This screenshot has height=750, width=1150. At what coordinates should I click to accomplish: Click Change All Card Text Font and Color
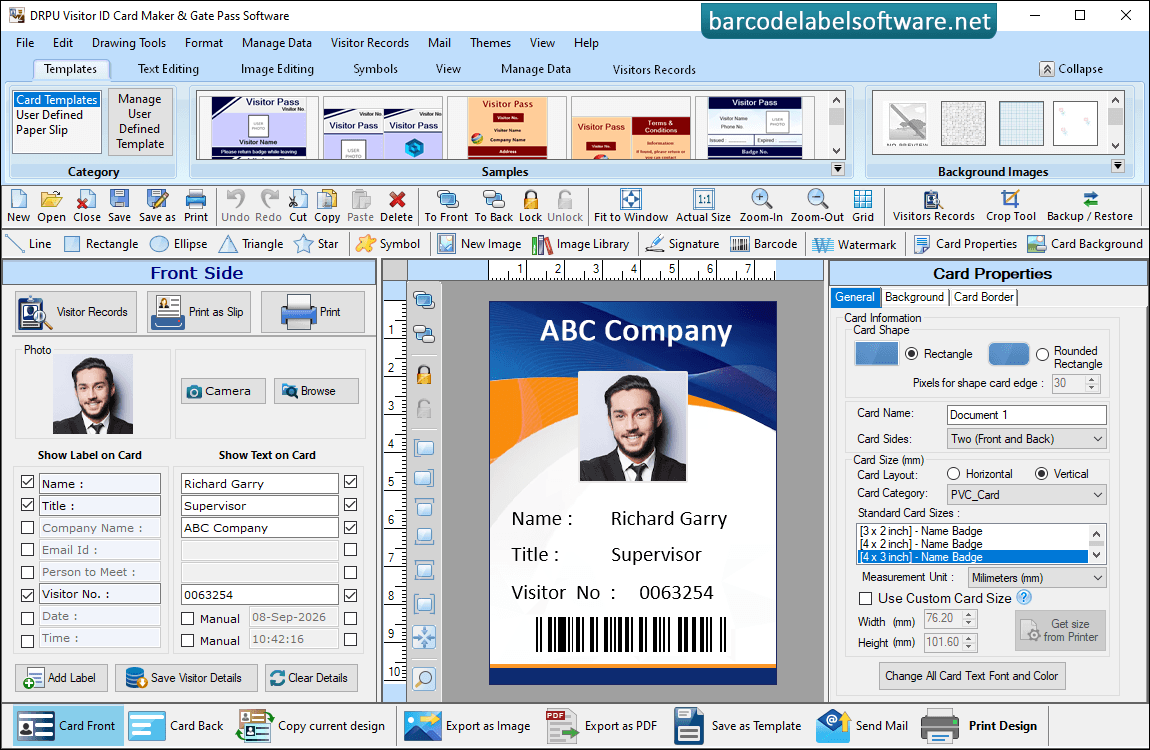coord(972,676)
